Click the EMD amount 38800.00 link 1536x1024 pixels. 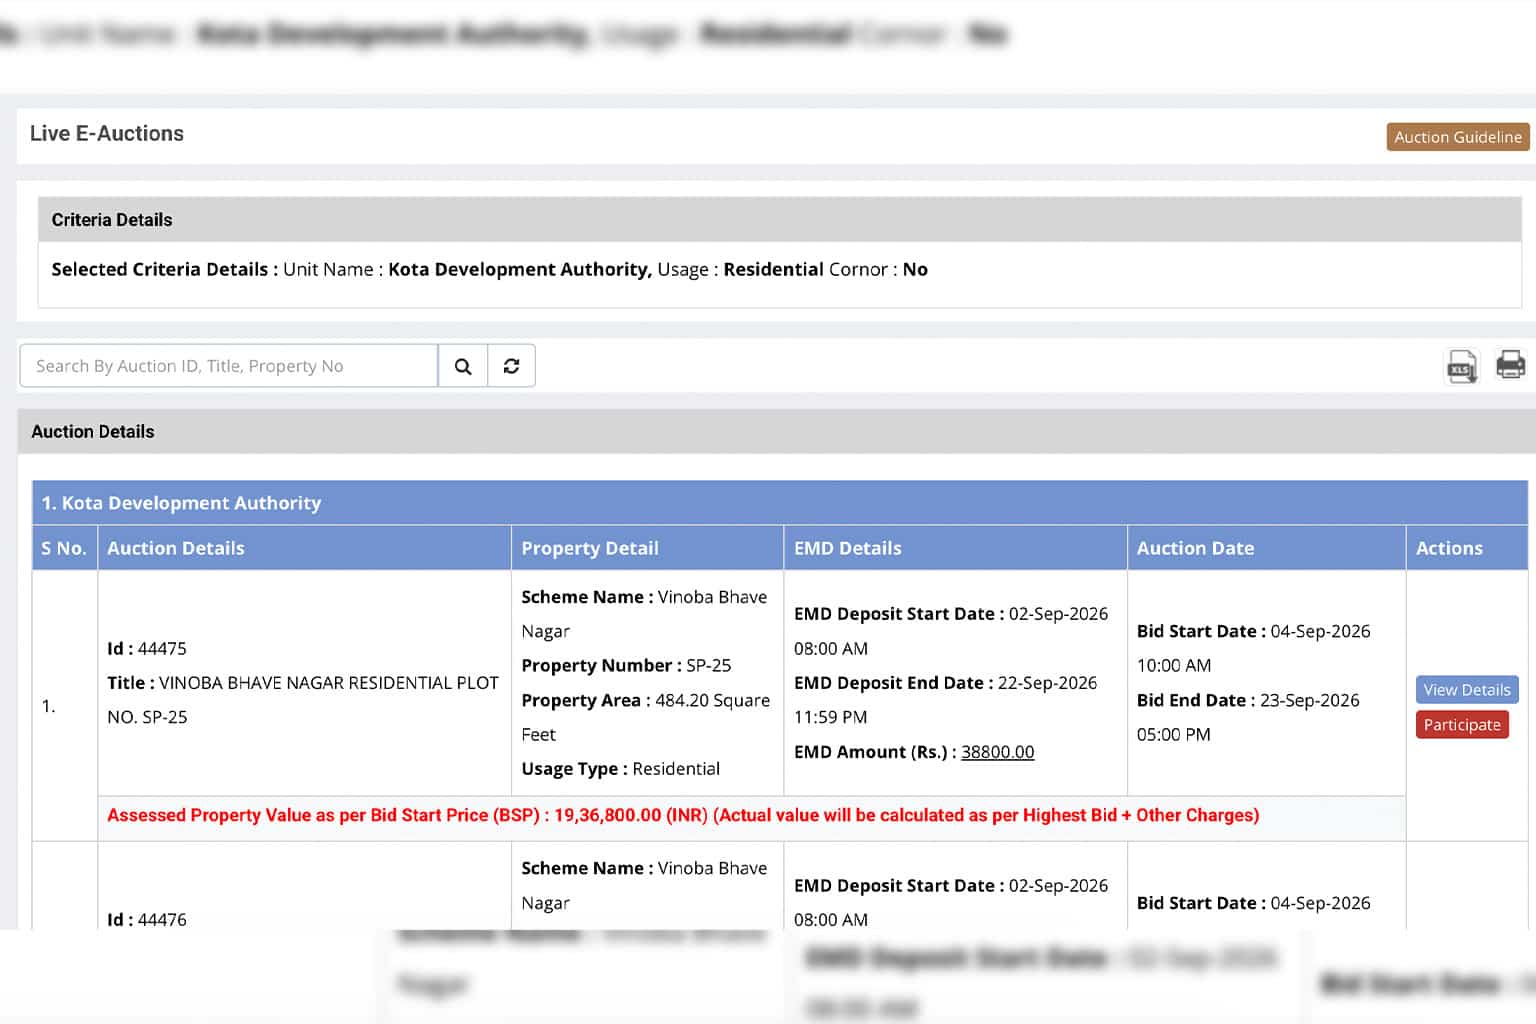click(998, 752)
